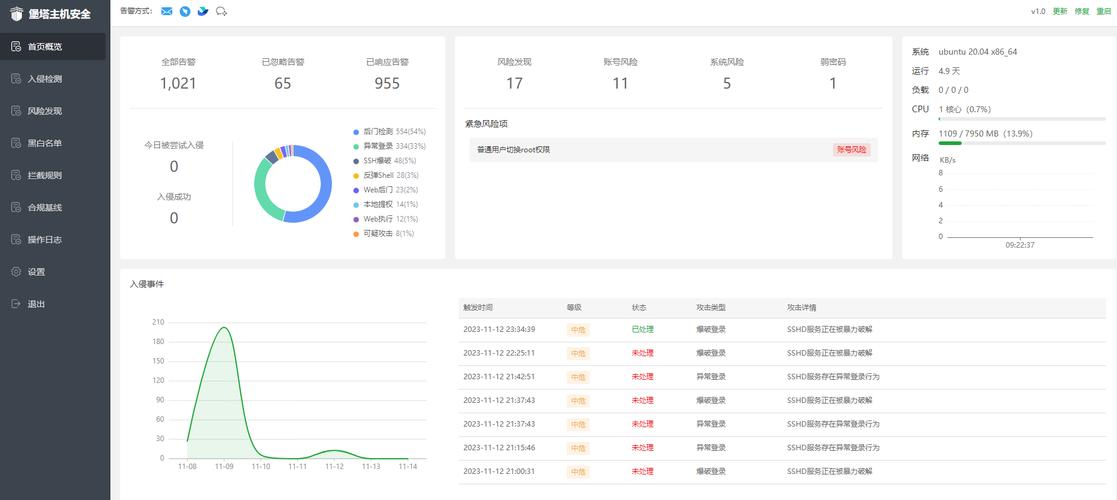Toggle the 本地提权 legend entry
The width and height of the screenshot is (1117, 500).
386,204
